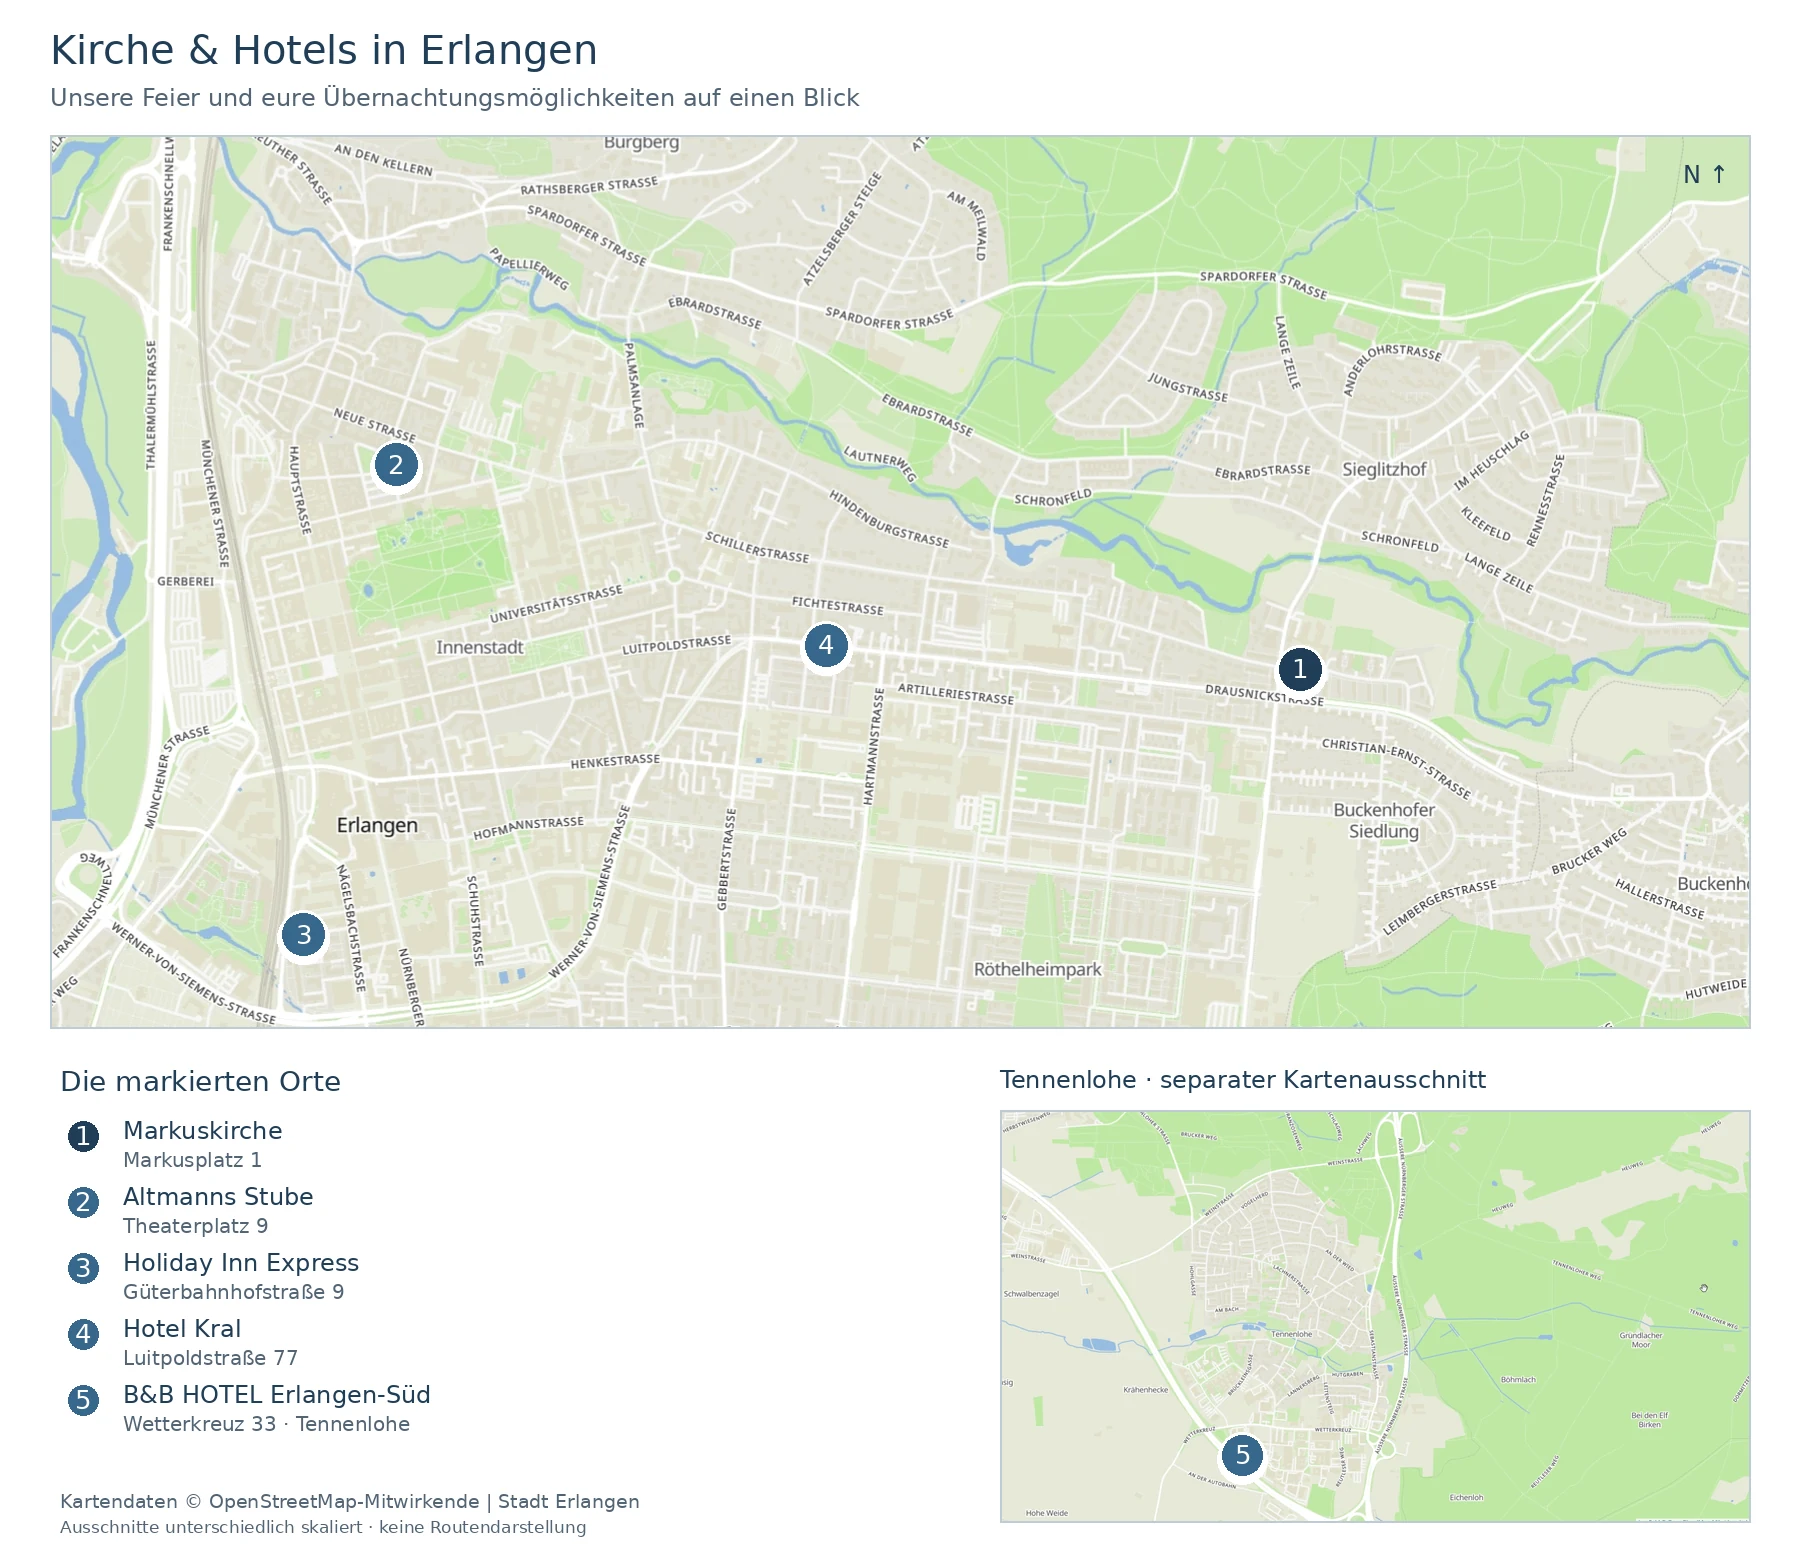Viewport: 1800px width, 1550px height.
Task: Click map marker 2 near Neue Strasse
Action: (396, 465)
